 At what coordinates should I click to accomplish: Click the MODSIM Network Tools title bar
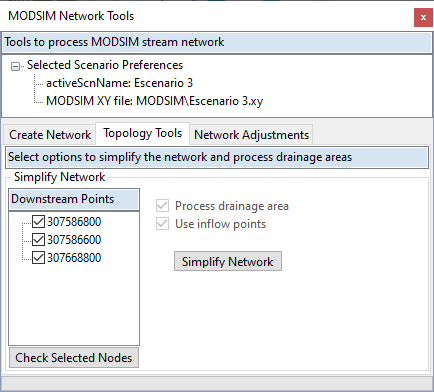pyautogui.click(x=207, y=16)
